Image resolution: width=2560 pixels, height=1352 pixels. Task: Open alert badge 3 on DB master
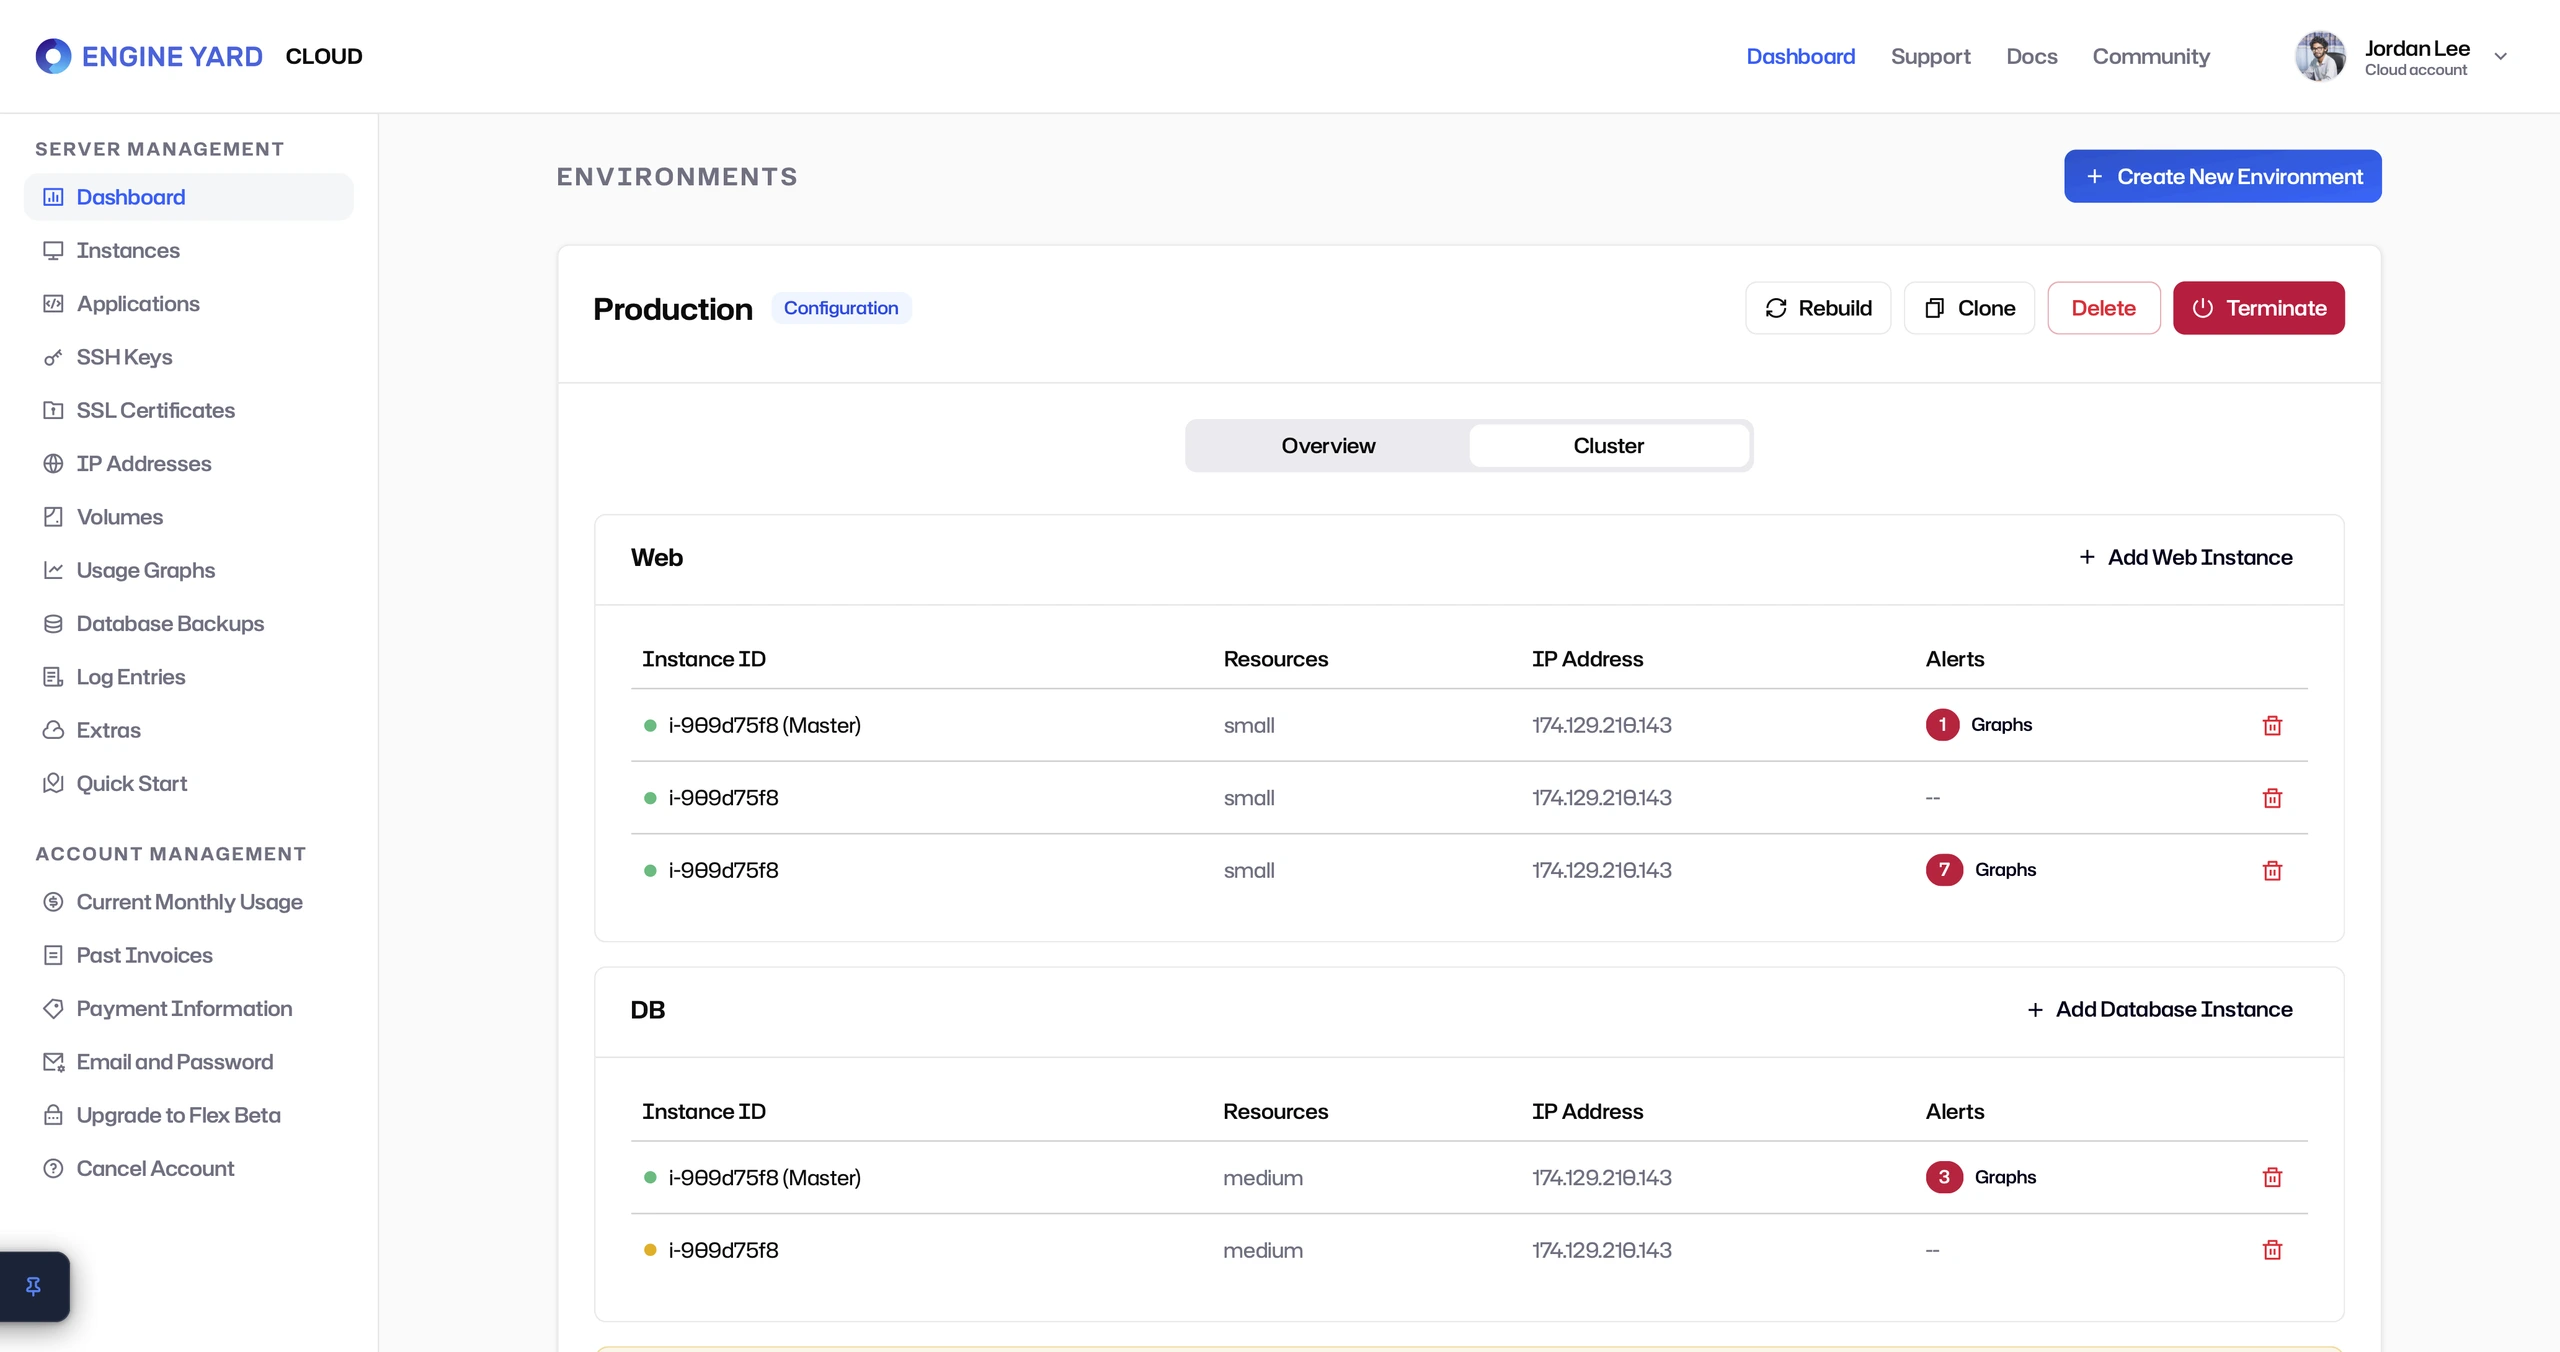coord(1944,1177)
